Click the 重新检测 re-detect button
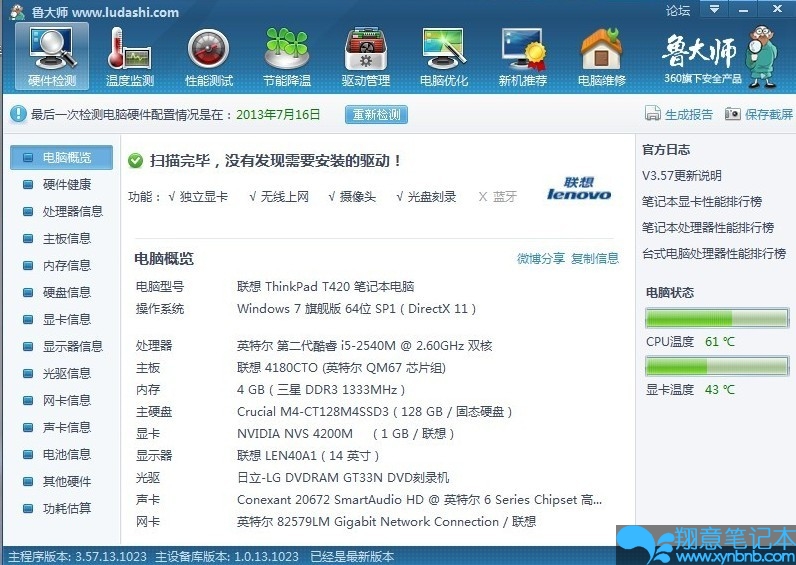The width and height of the screenshot is (796, 565). click(x=376, y=114)
